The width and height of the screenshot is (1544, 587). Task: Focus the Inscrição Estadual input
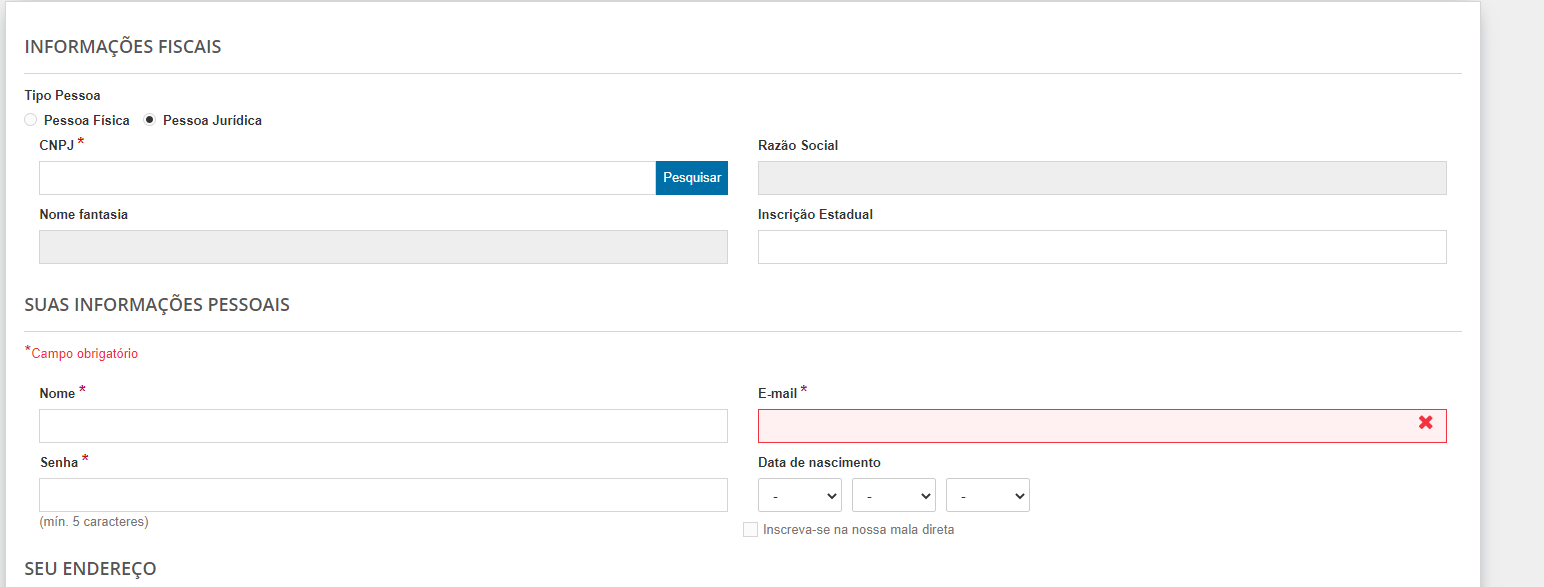[1102, 247]
